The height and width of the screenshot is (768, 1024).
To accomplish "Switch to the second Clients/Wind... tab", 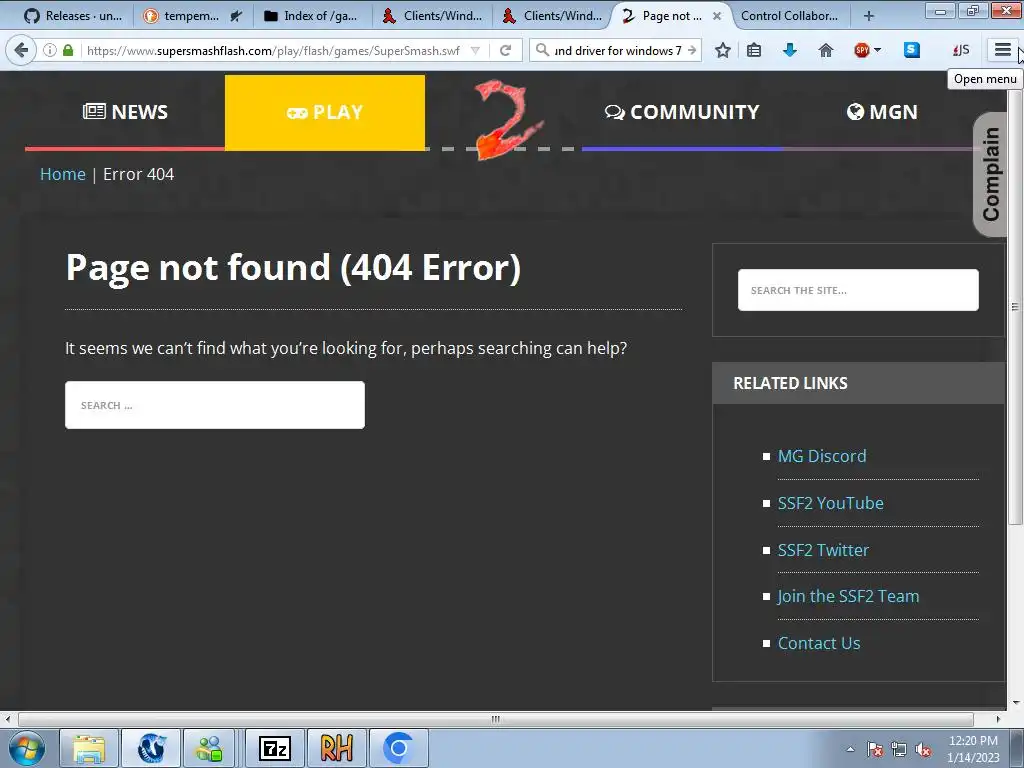I will click(x=552, y=16).
